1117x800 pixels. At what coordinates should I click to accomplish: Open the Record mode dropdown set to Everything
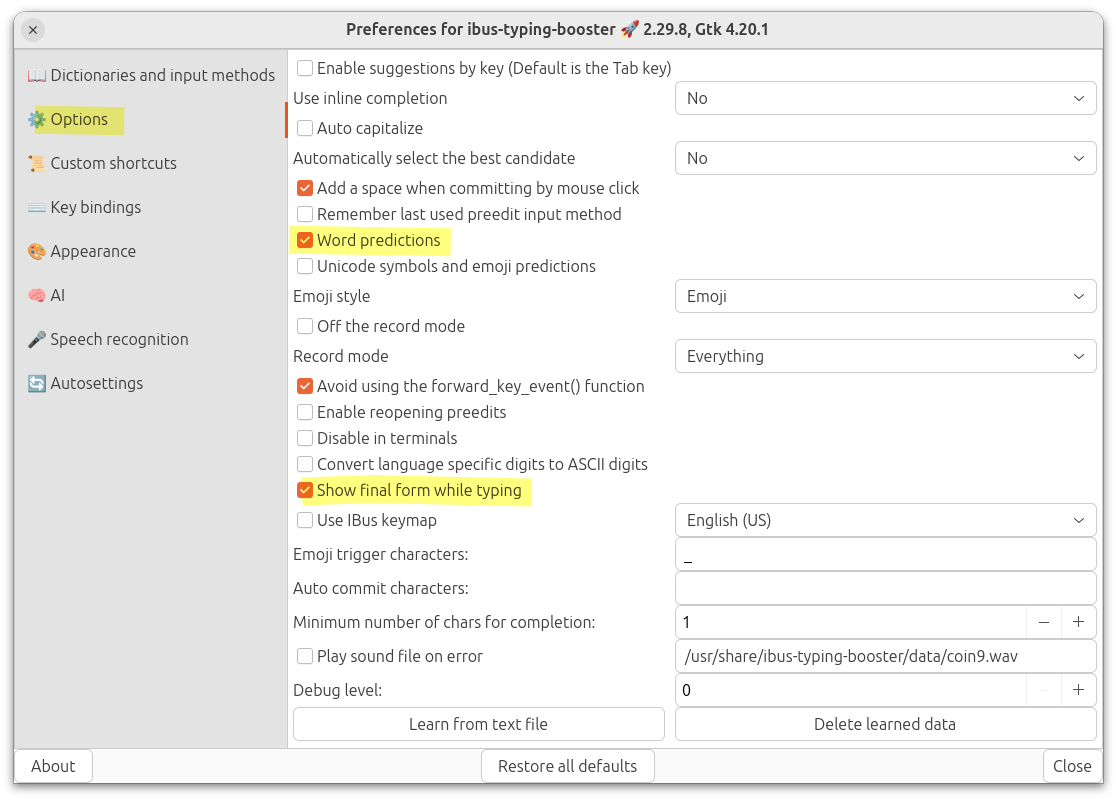pyautogui.click(x=885, y=357)
